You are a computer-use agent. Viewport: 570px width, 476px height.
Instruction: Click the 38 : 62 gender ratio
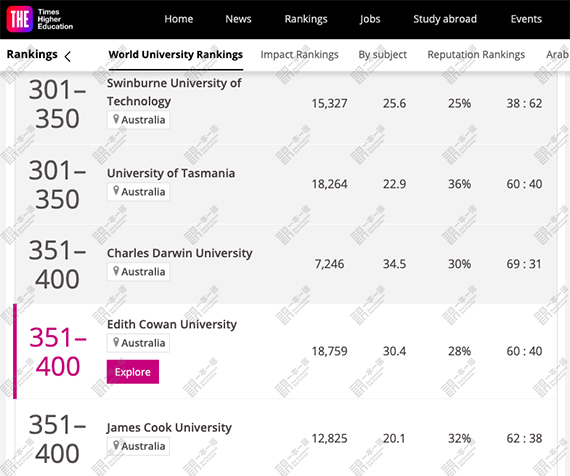[524, 104]
